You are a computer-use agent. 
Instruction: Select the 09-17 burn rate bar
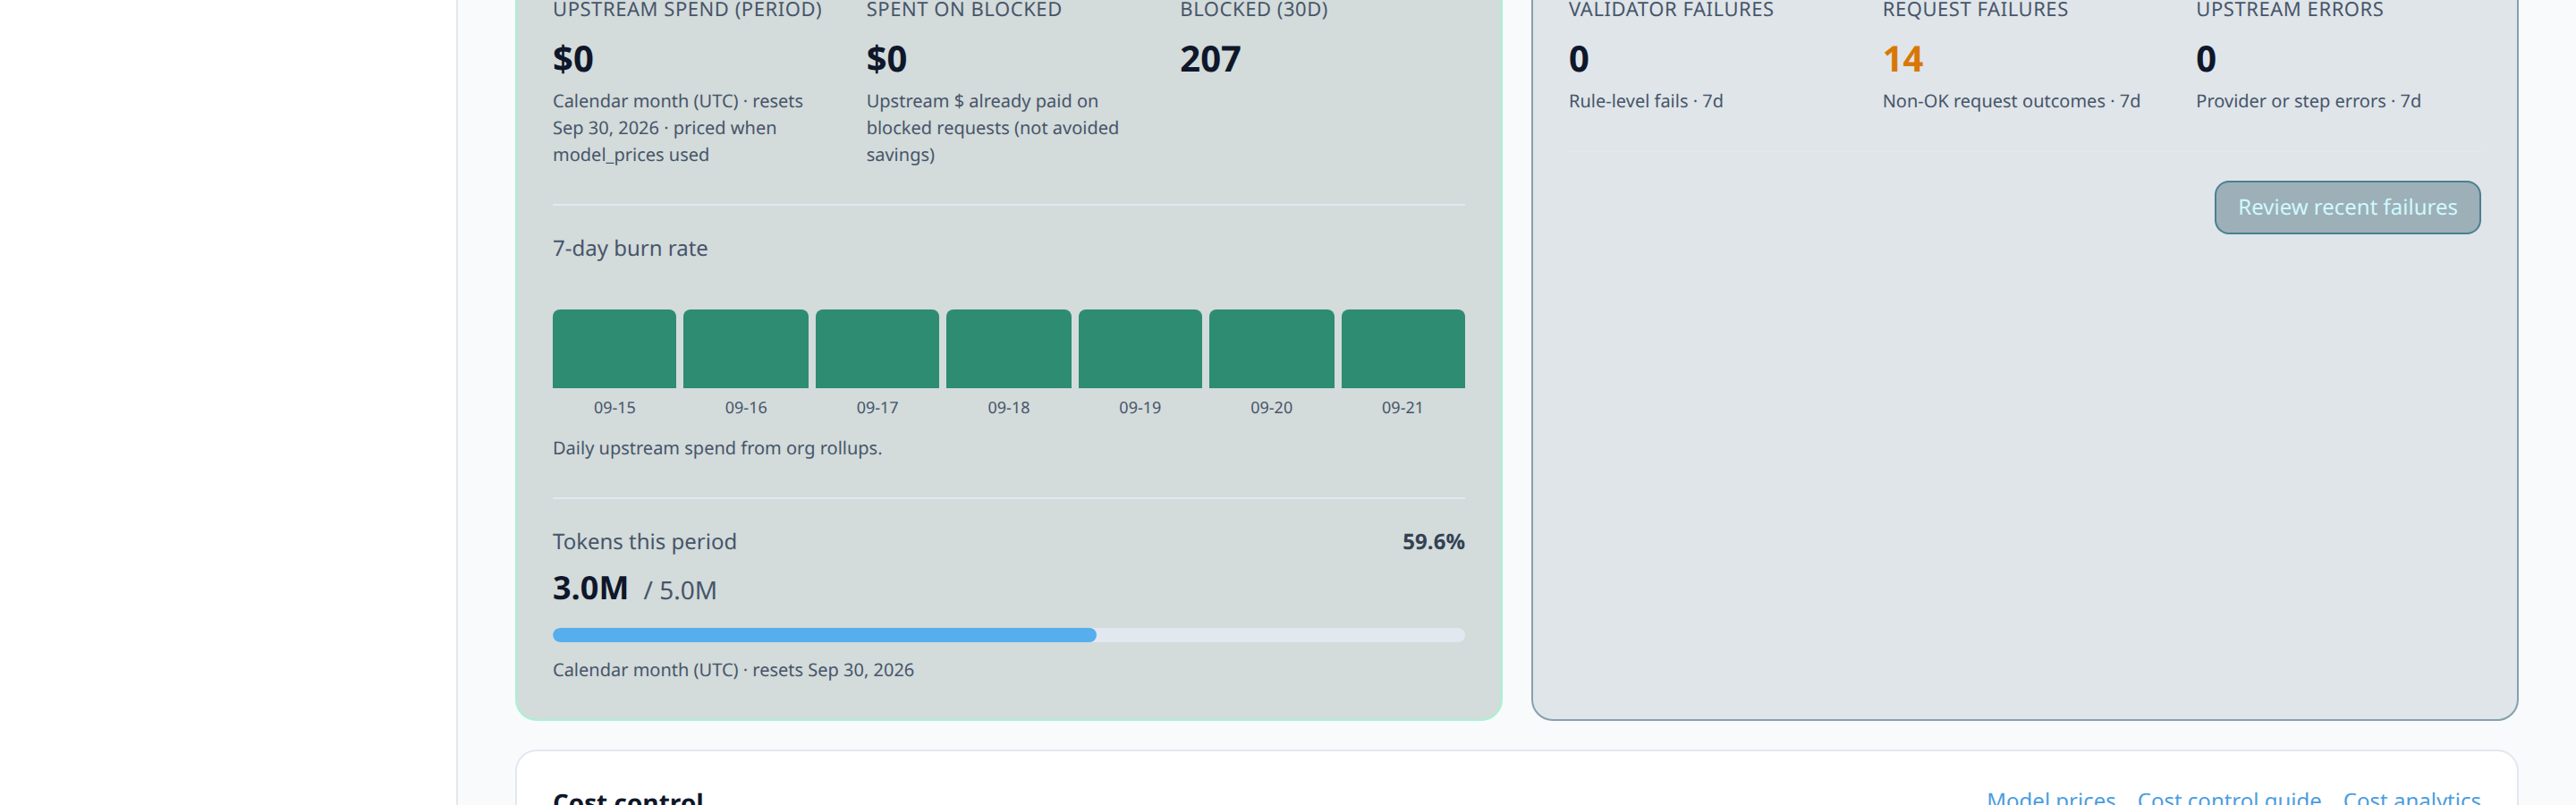click(877, 348)
